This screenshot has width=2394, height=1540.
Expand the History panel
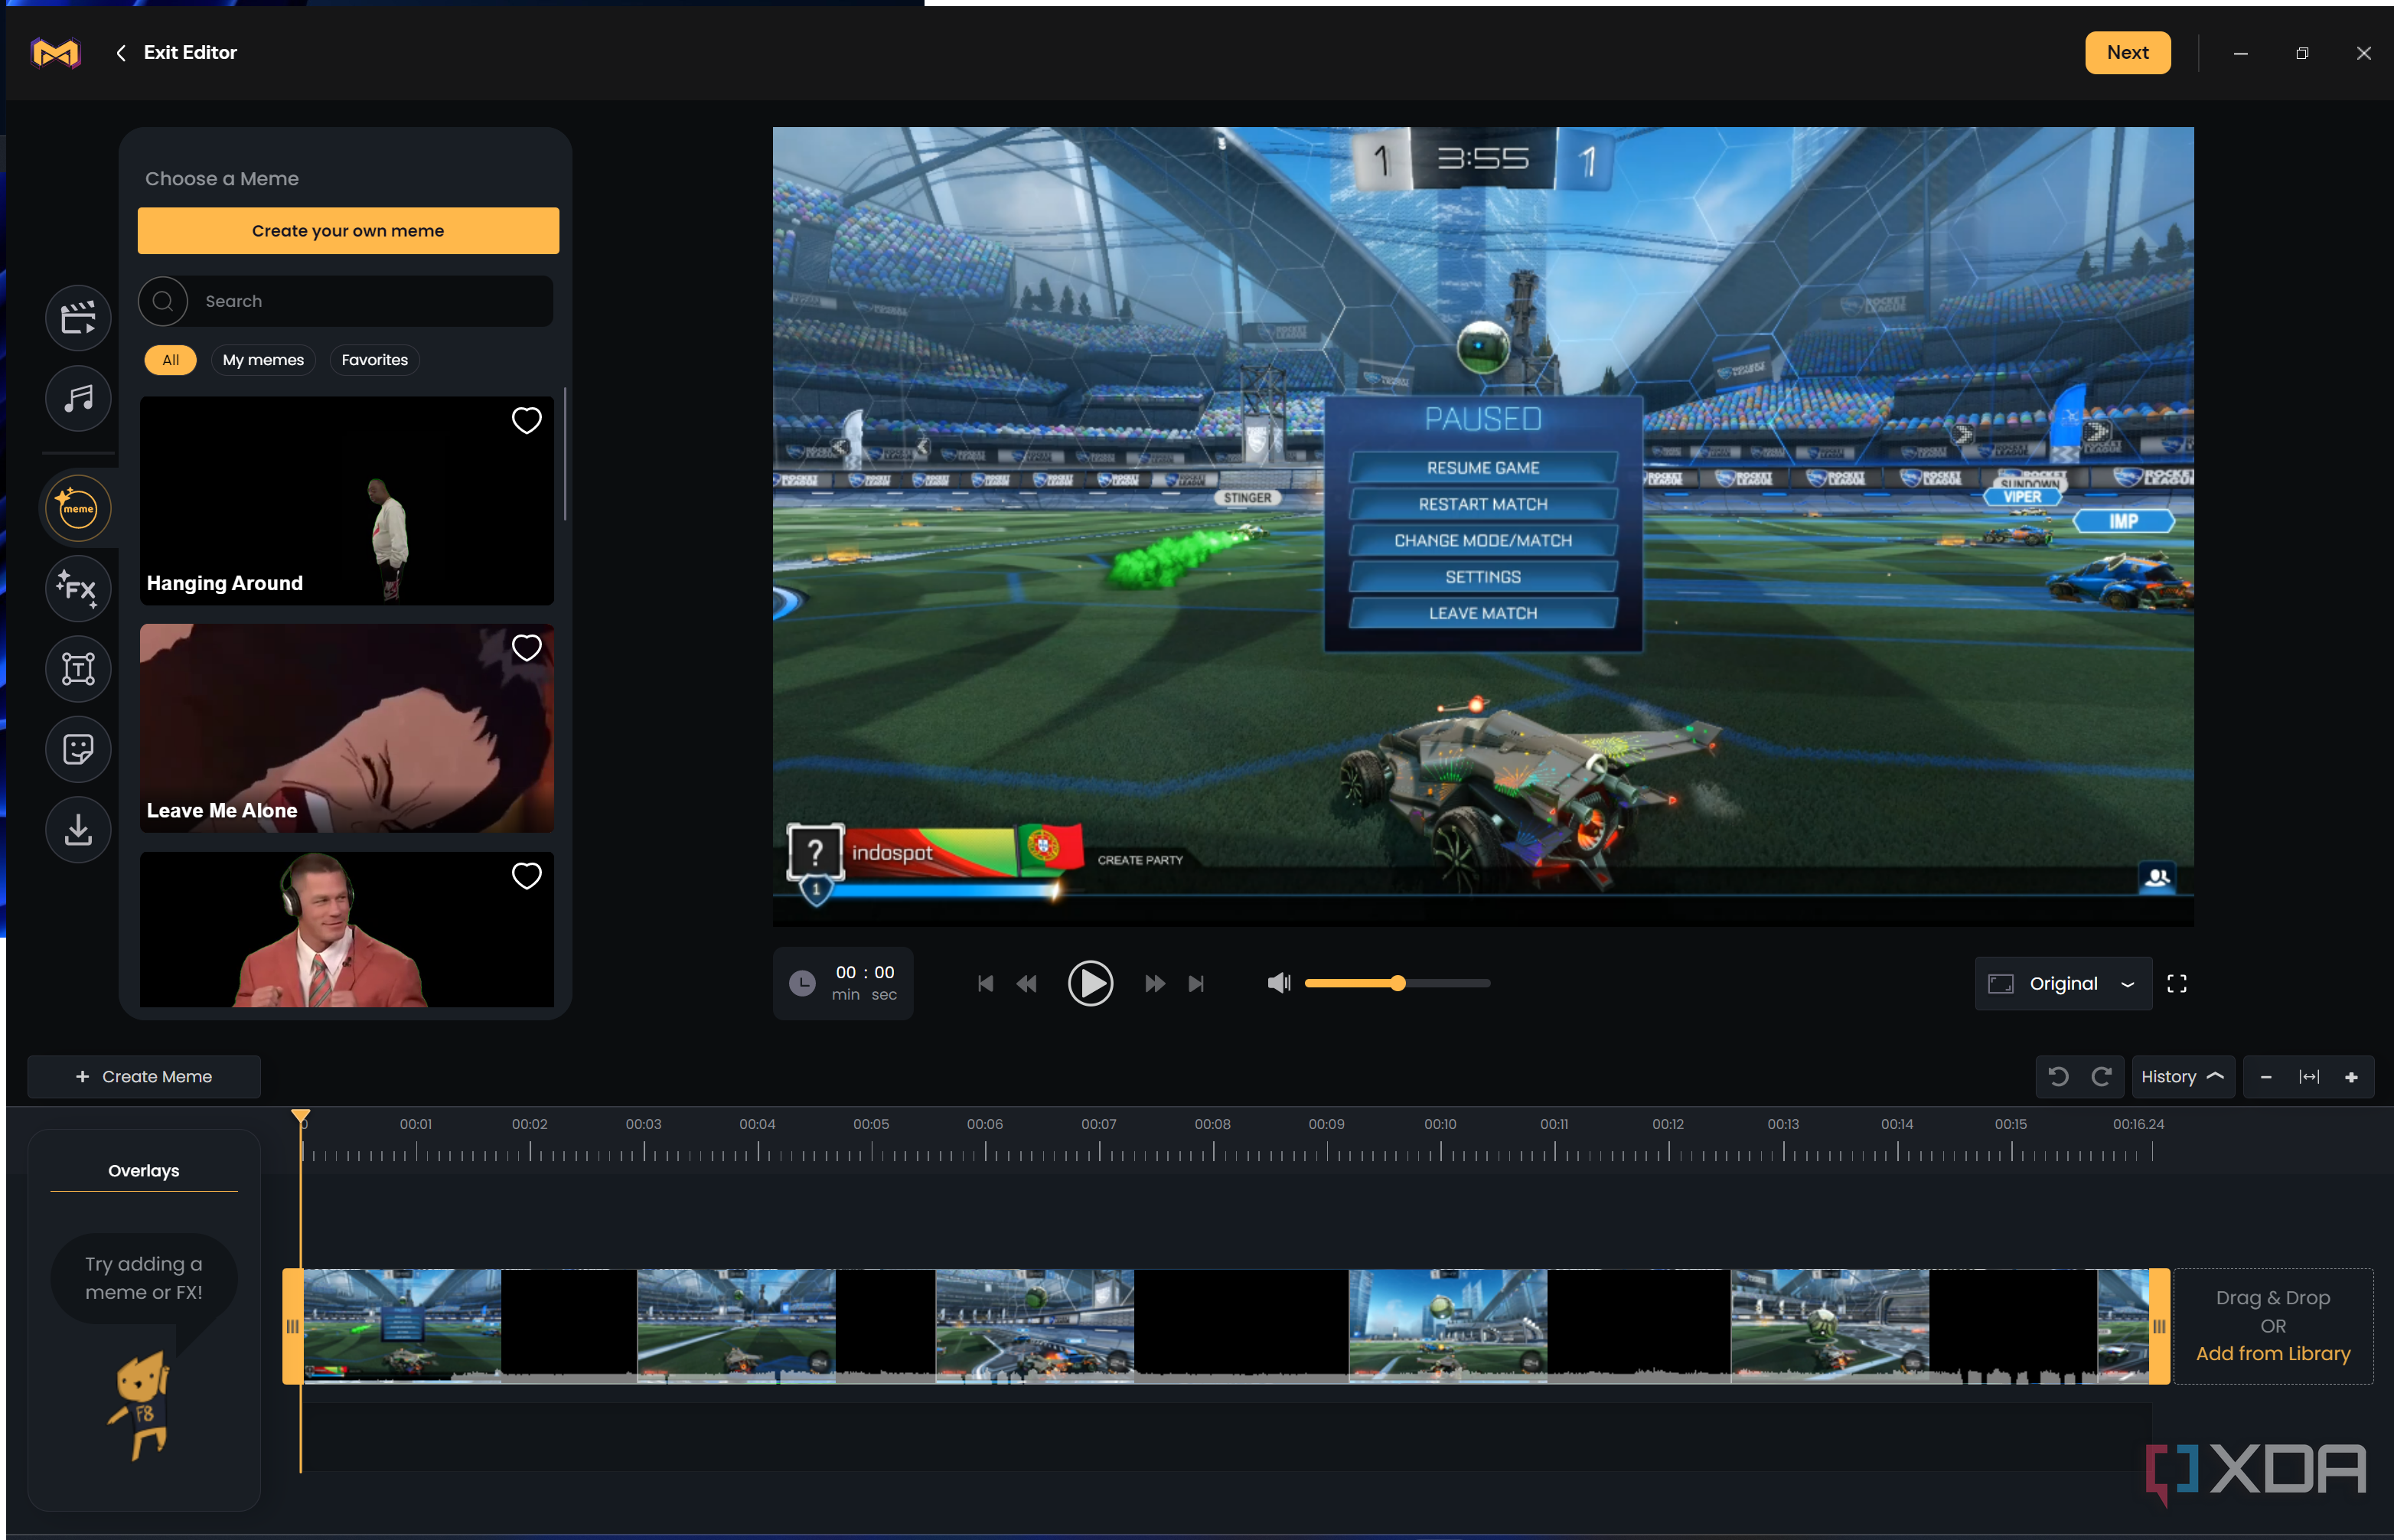click(x=2182, y=1077)
